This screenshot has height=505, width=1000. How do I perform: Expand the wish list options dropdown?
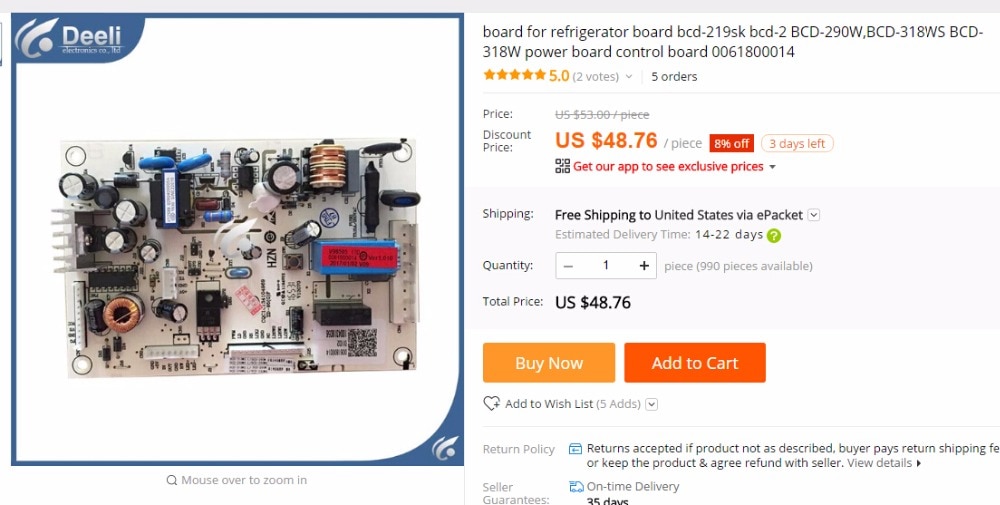point(652,404)
